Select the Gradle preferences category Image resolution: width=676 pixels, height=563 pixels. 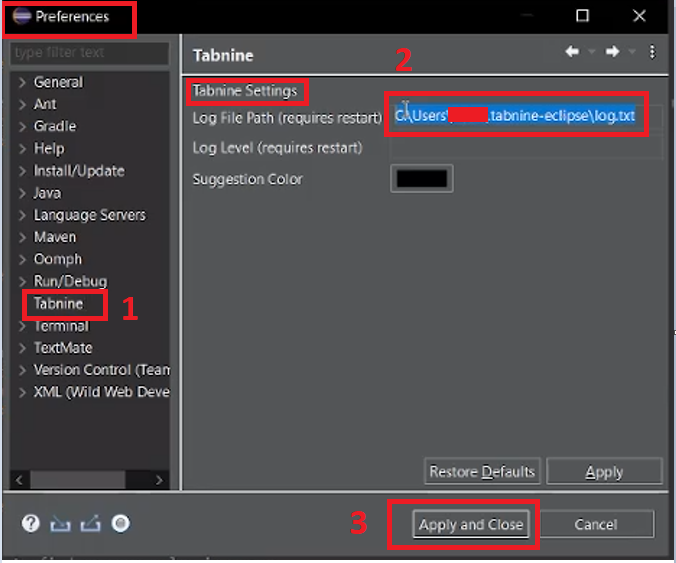click(55, 126)
